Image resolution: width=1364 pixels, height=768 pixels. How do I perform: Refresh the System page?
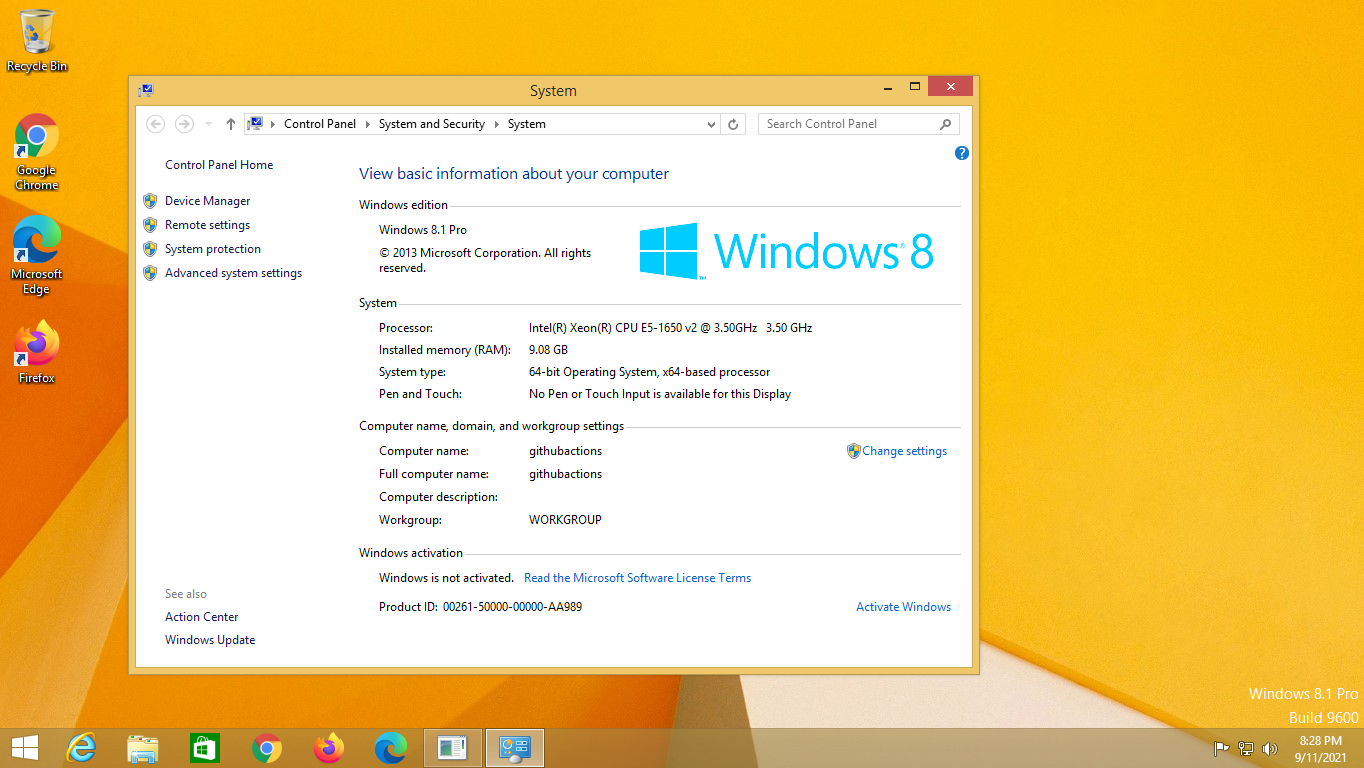pyautogui.click(x=733, y=124)
